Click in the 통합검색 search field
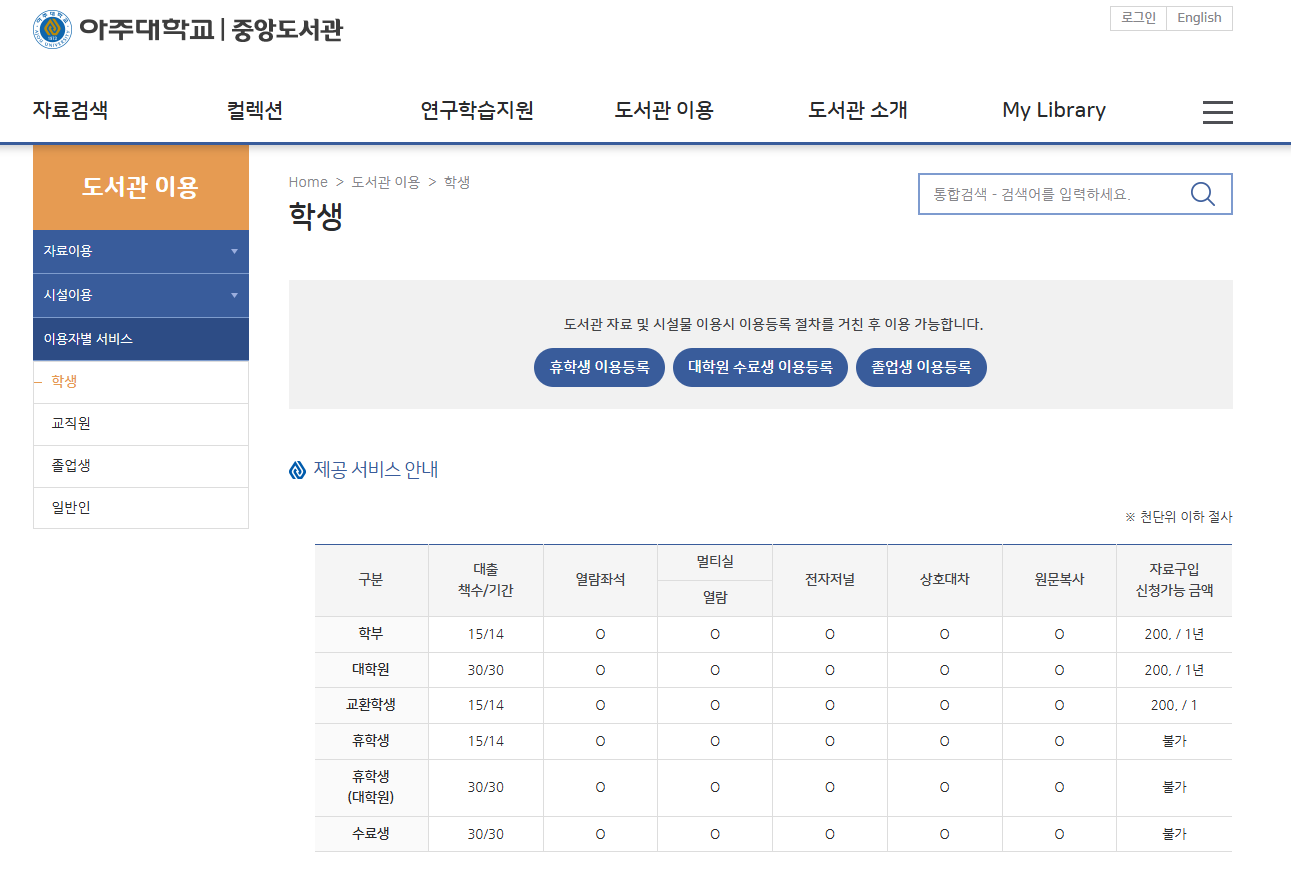Image resolution: width=1291 pixels, height=870 pixels. tap(1050, 194)
